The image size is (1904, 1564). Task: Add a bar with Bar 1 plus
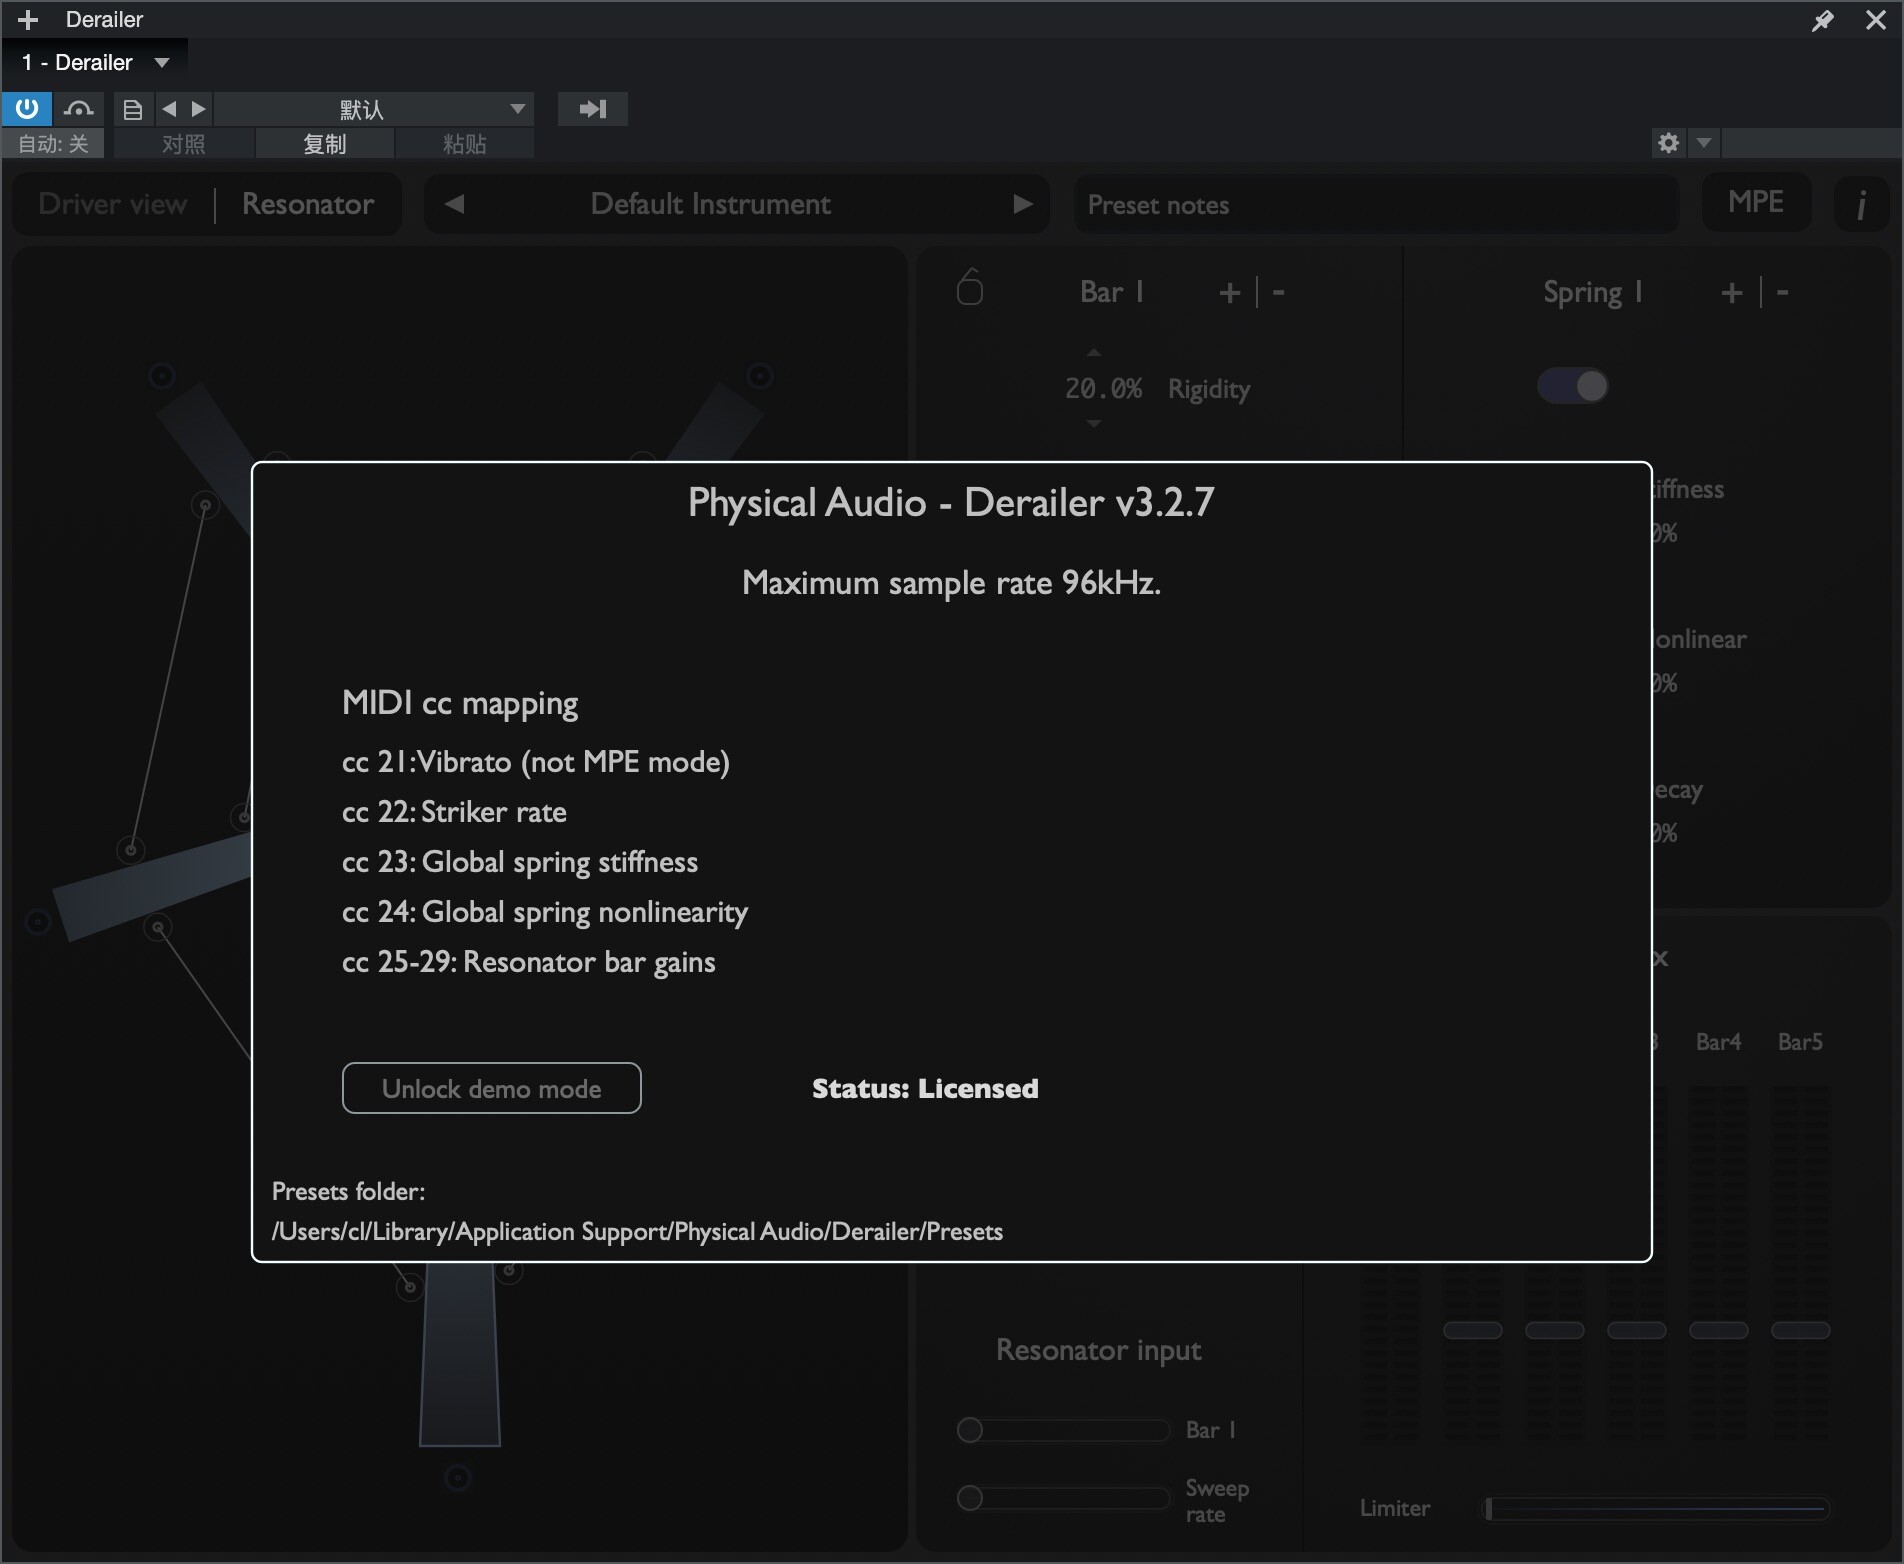(x=1230, y=292)
